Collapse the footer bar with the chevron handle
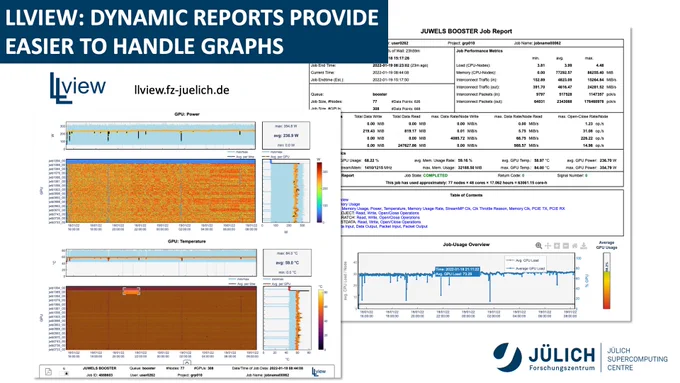Image resolution: width=680 pixels, height=383 pixels. point(187,363)
